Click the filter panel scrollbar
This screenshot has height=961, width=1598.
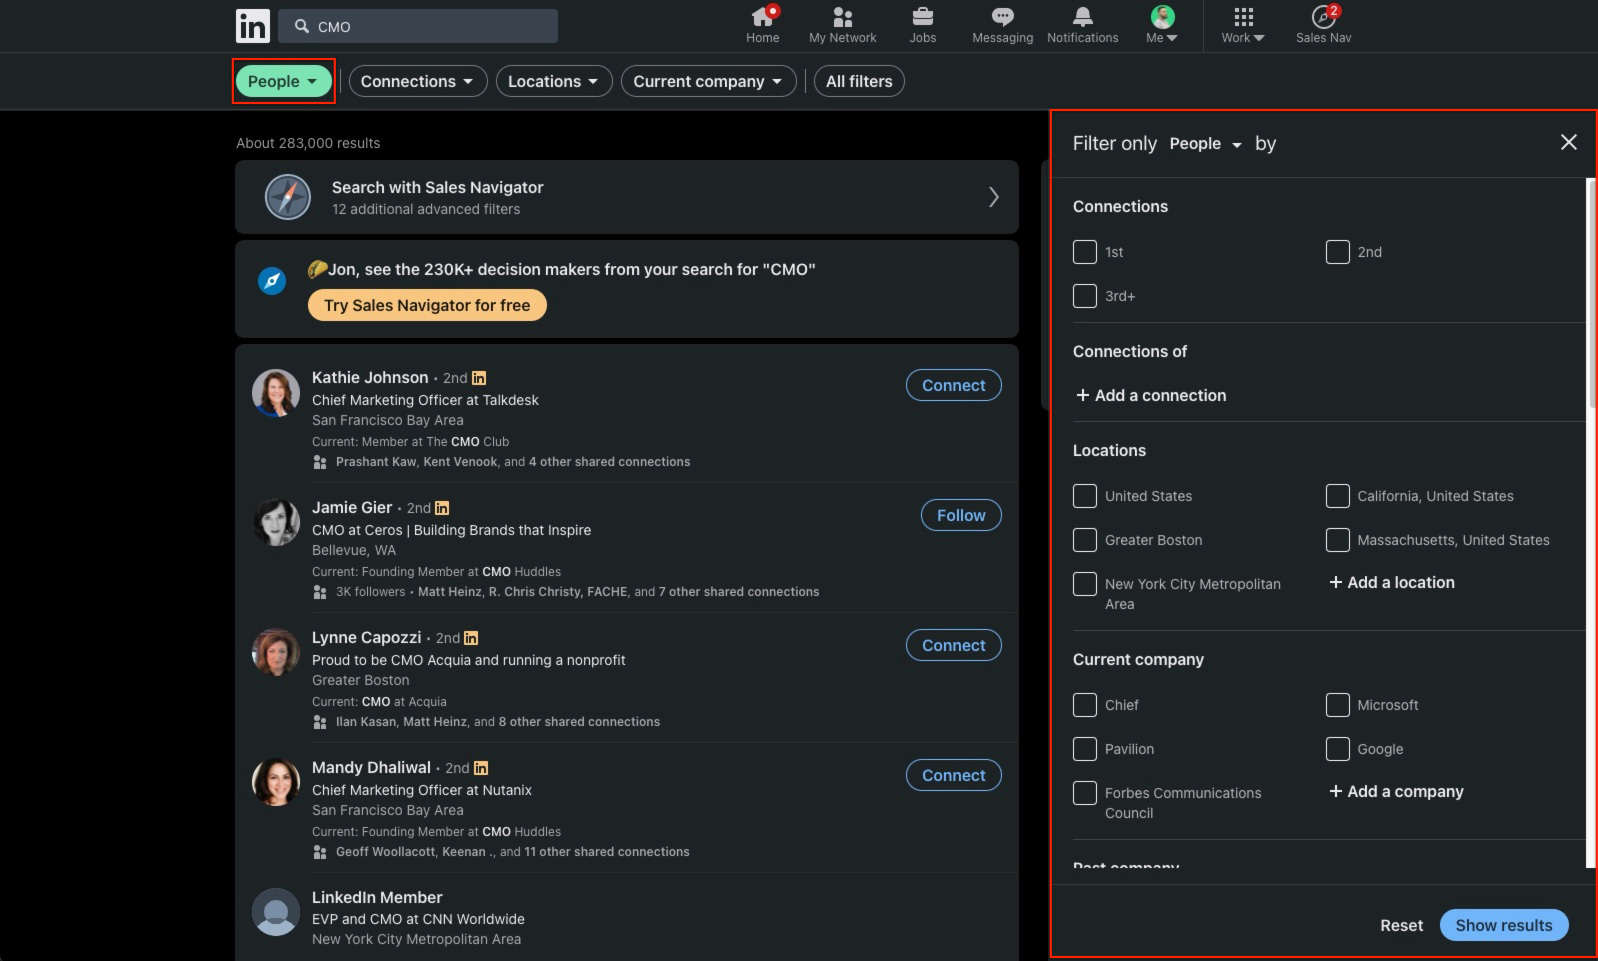click(x=1590, y=294)
